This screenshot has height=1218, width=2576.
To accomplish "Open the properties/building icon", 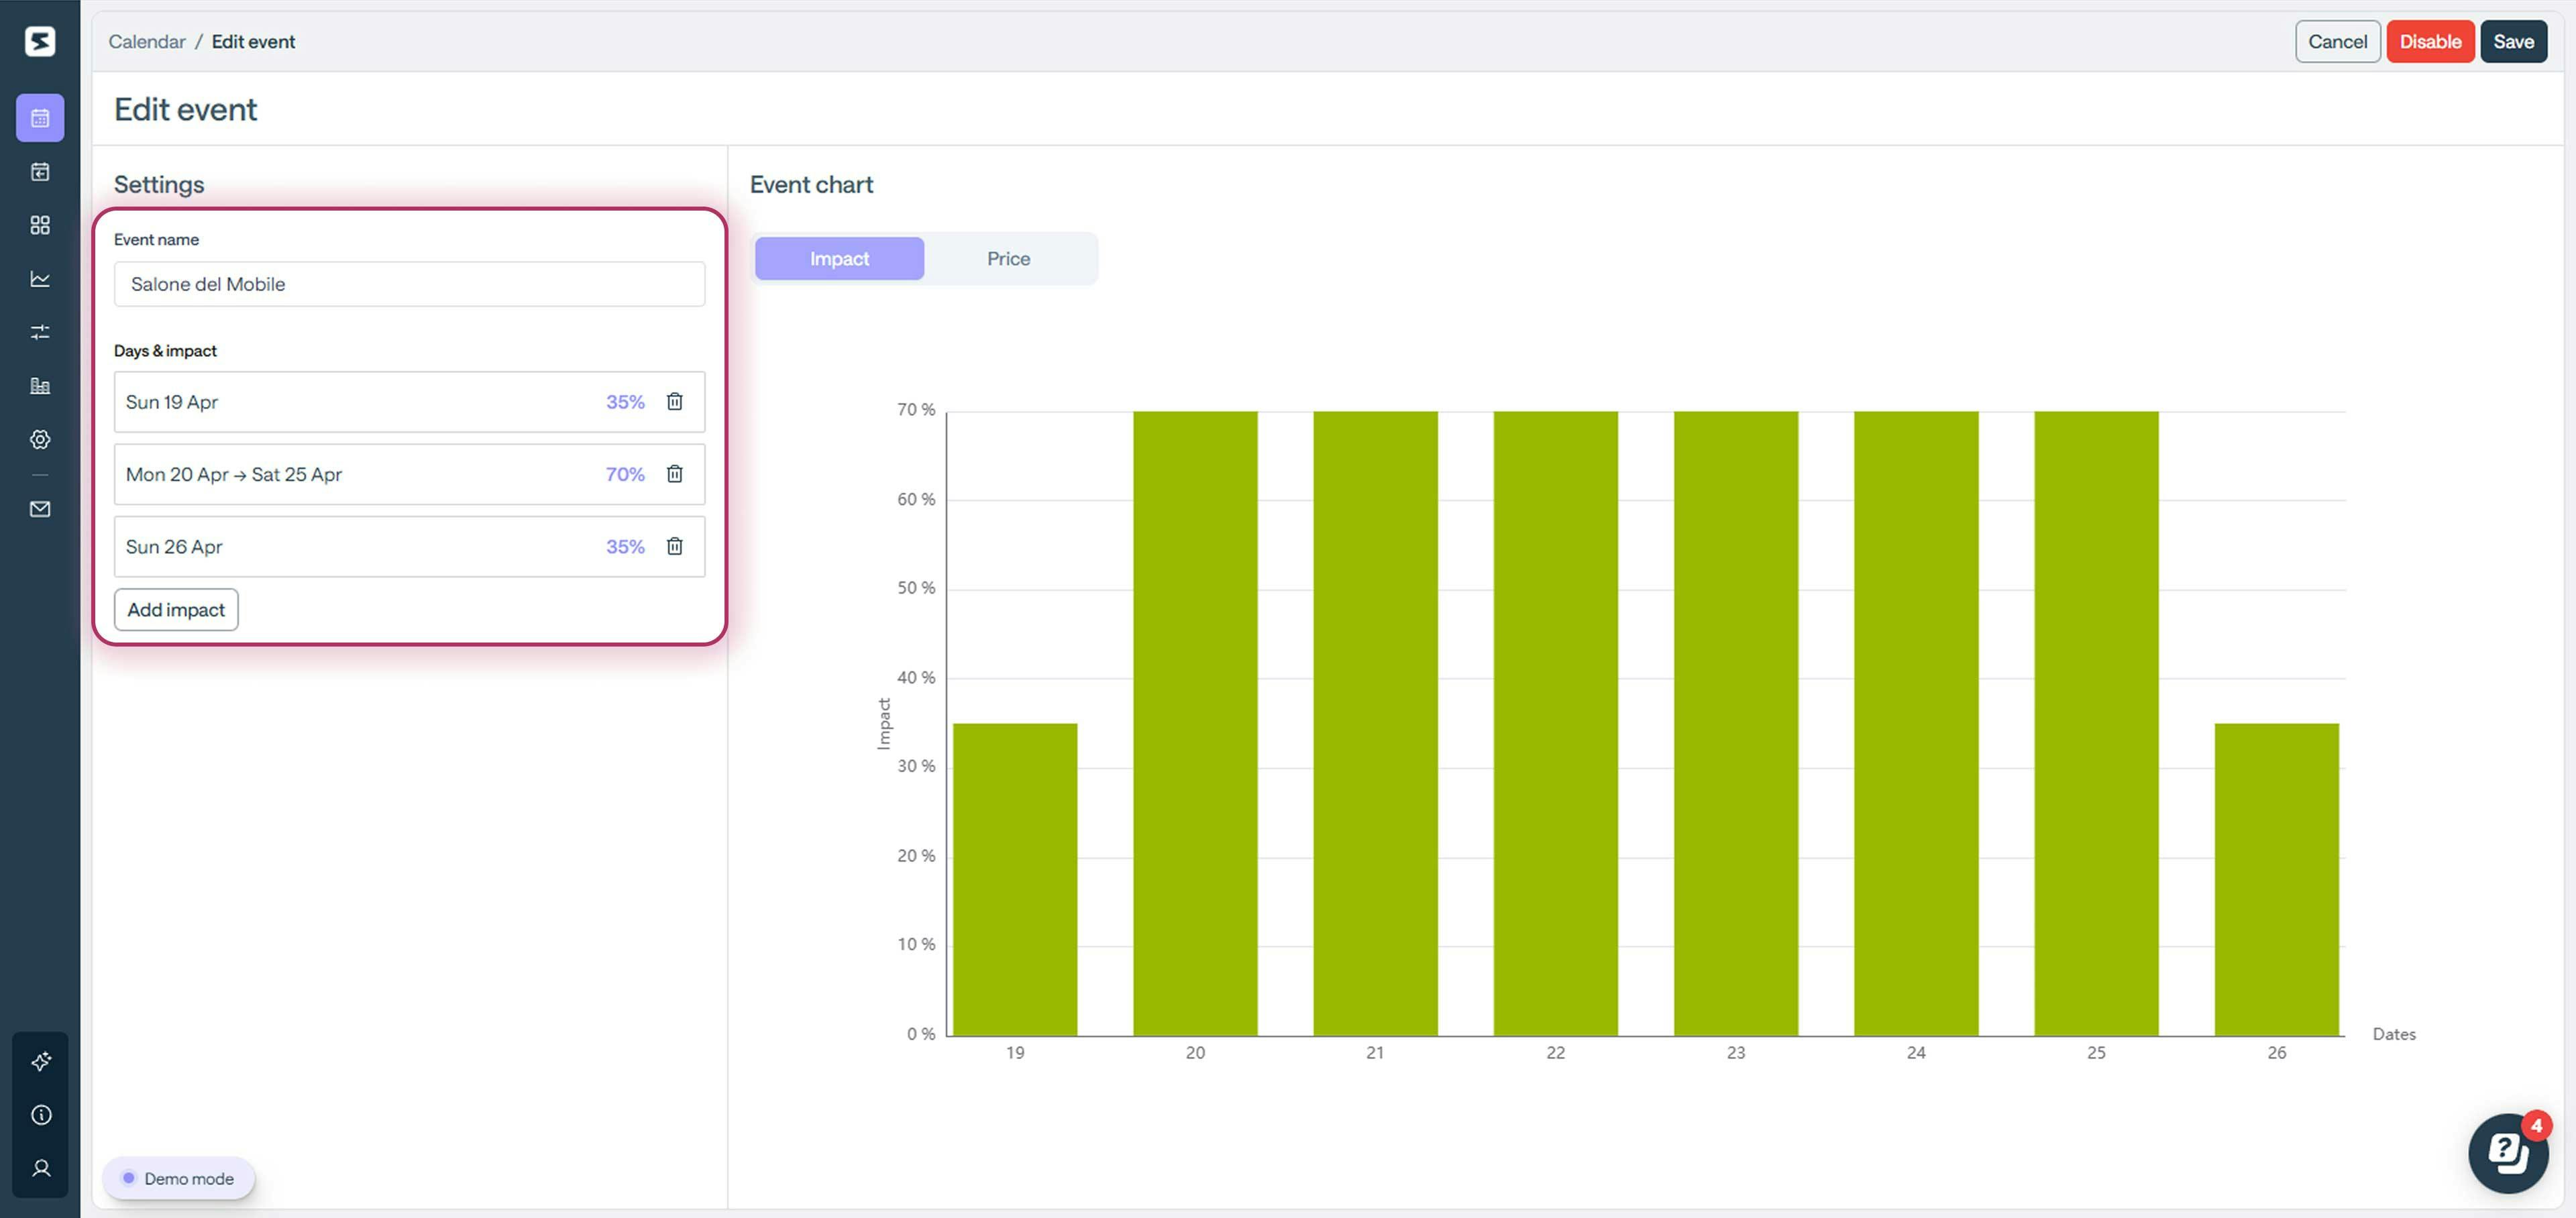I will pyautogui.click(x=40, y=385).
